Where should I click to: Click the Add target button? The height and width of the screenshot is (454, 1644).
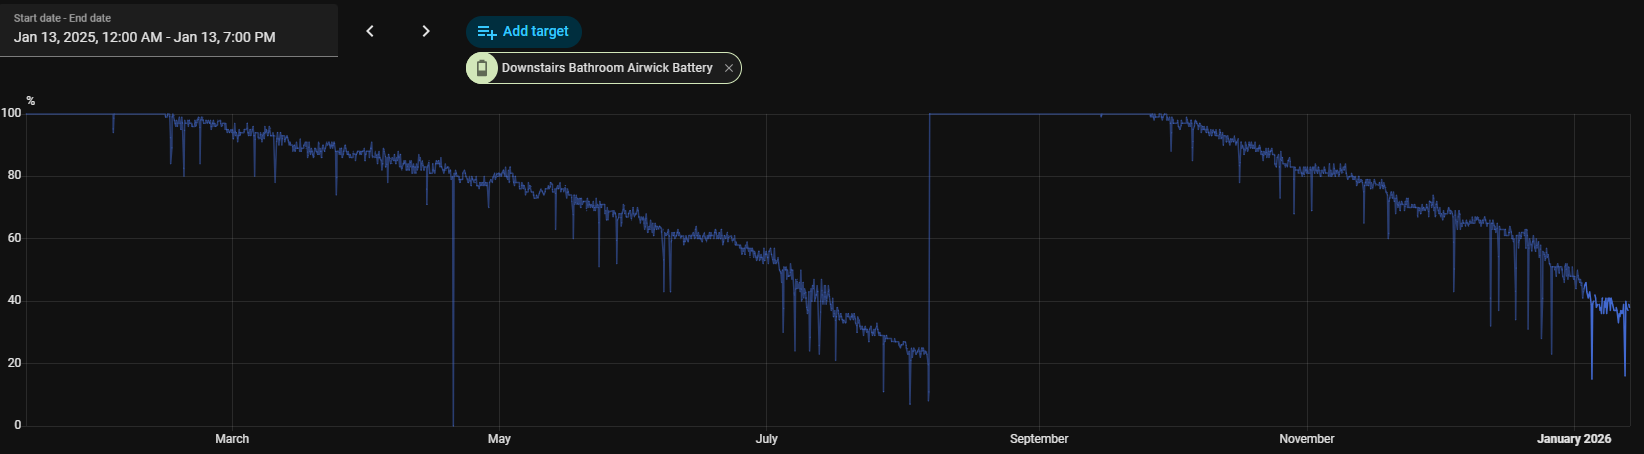point(524,32)
